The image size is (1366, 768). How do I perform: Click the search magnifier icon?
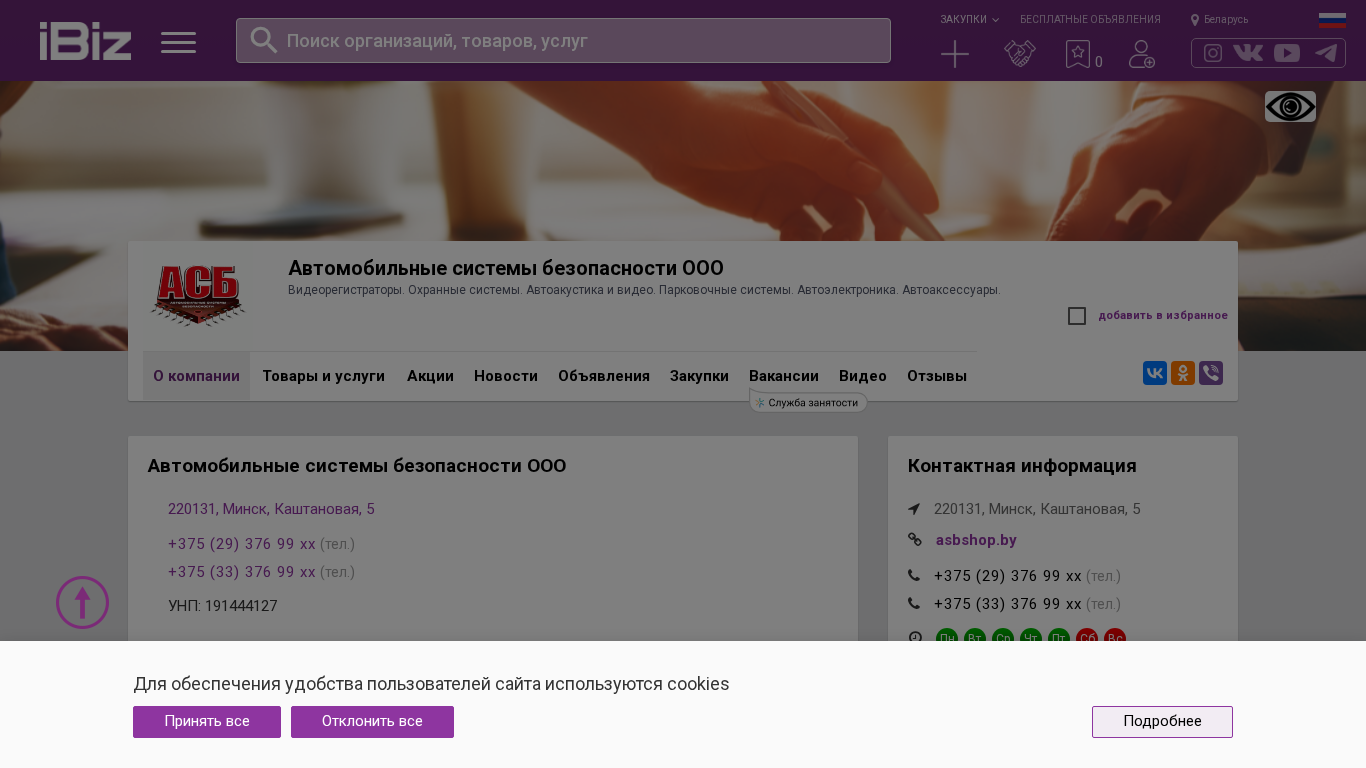coord(263,40)
